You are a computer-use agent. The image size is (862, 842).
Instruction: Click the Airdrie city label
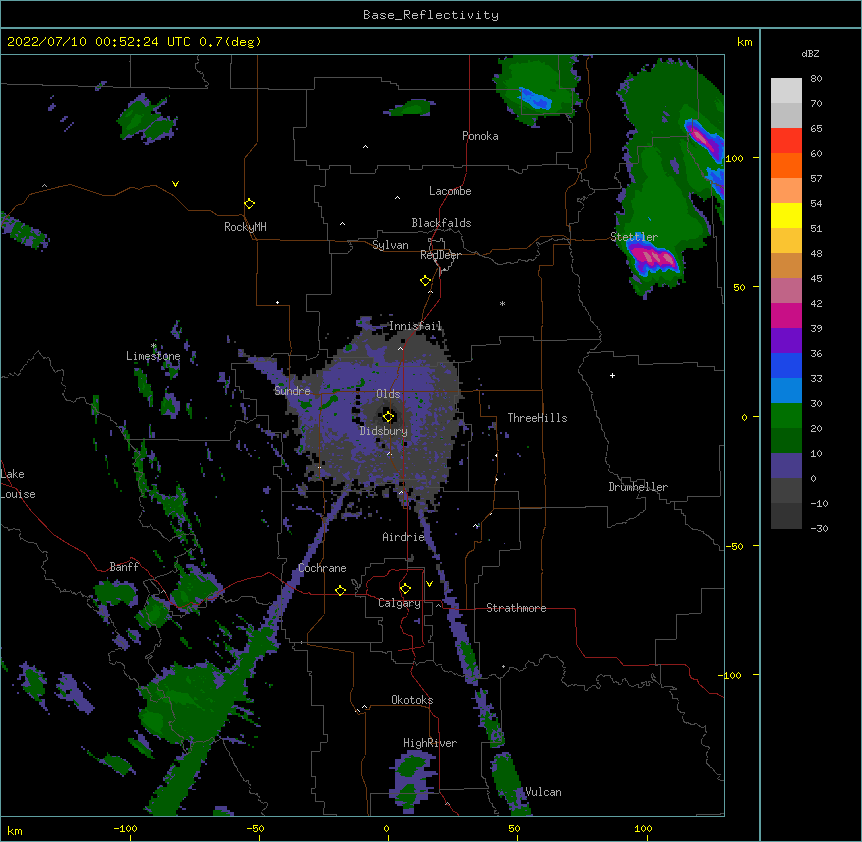coord(404,537)
